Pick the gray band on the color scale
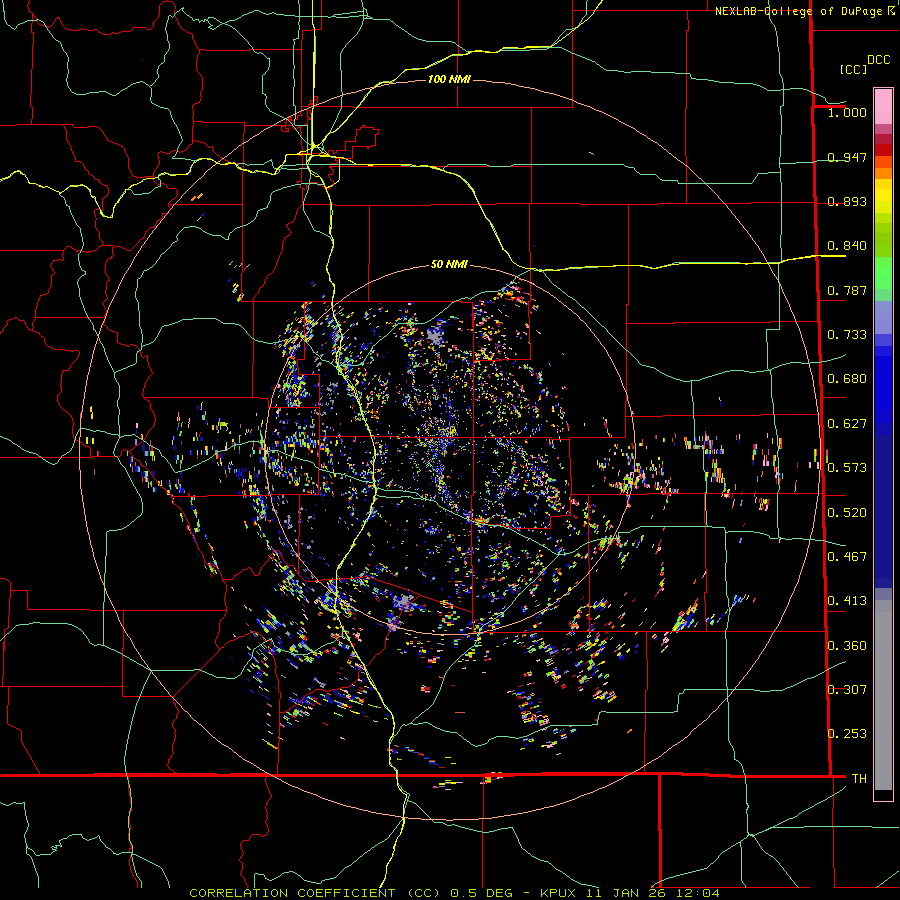The image size is (900, 900). coord(883,695)
